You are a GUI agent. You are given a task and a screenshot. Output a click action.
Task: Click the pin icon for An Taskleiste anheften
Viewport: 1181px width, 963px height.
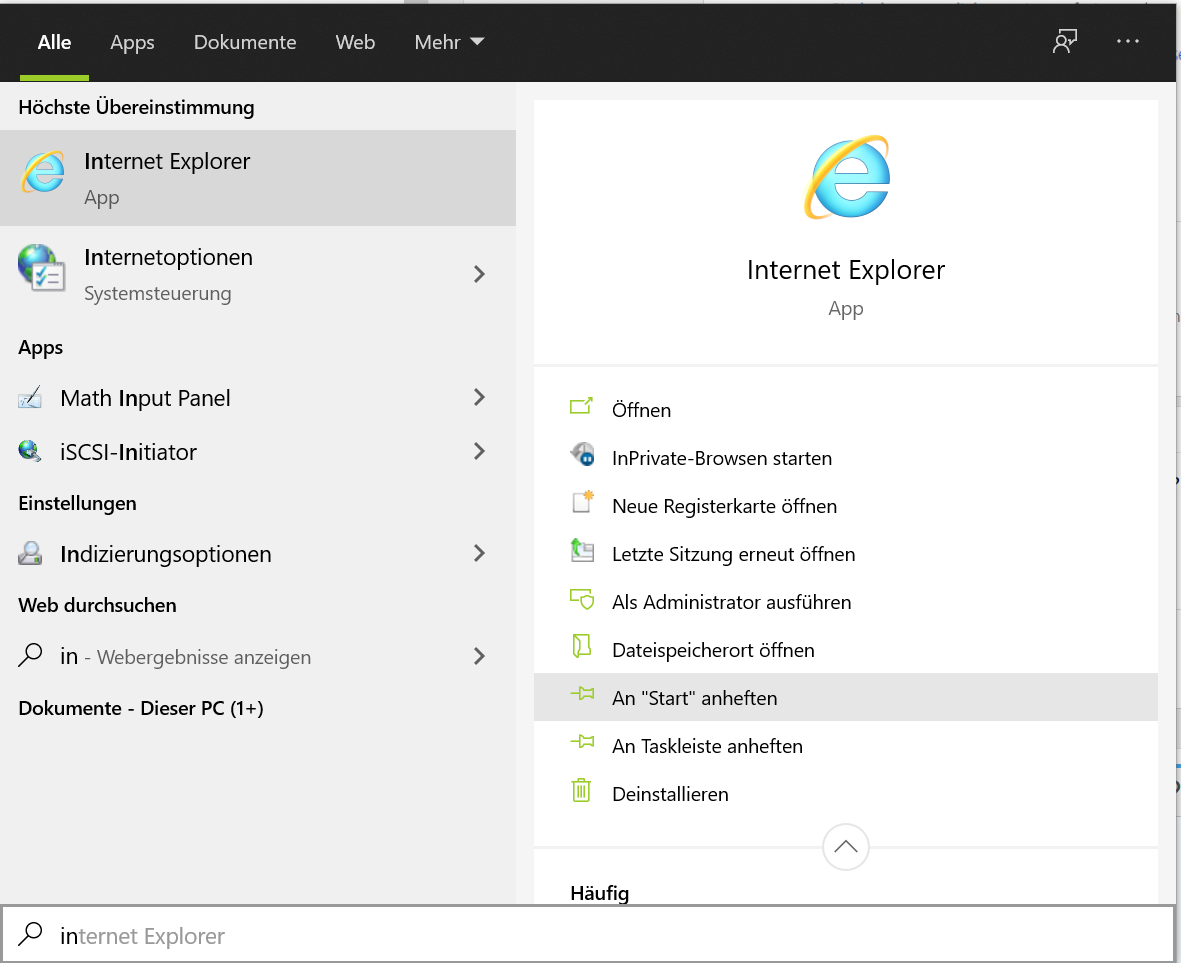582,742
